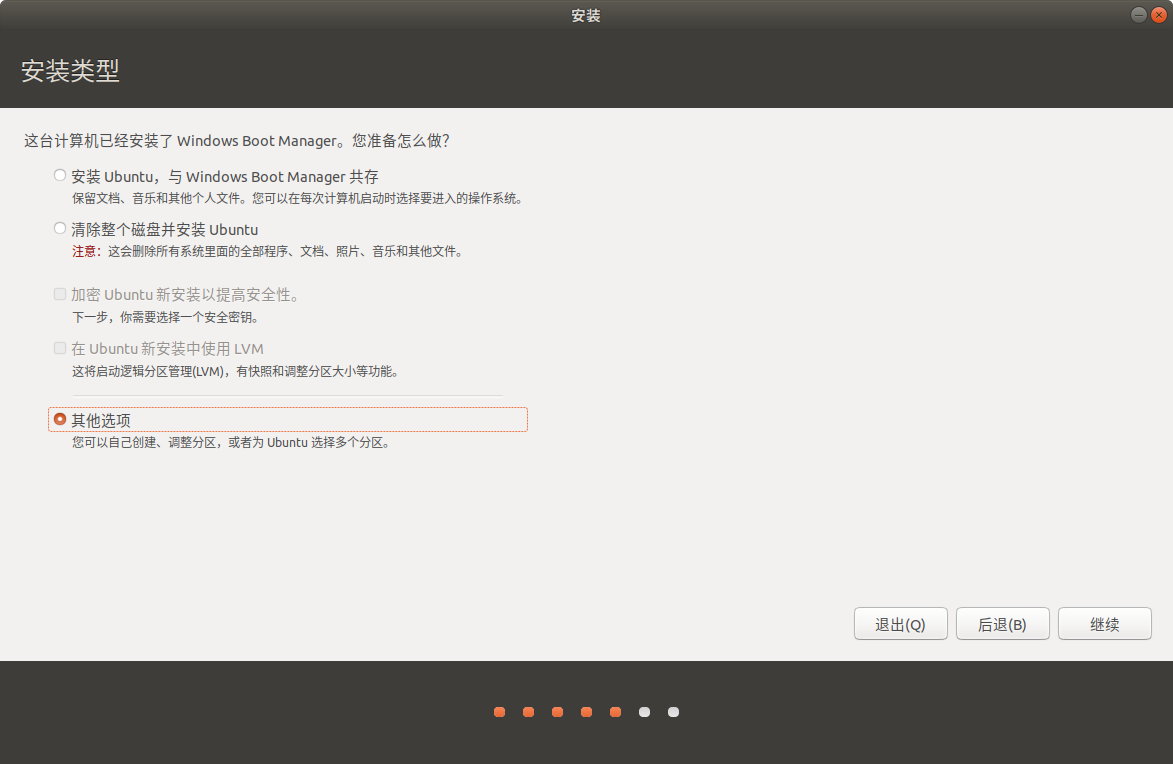Click the 退出(Q) quit button

click(901, 624)
